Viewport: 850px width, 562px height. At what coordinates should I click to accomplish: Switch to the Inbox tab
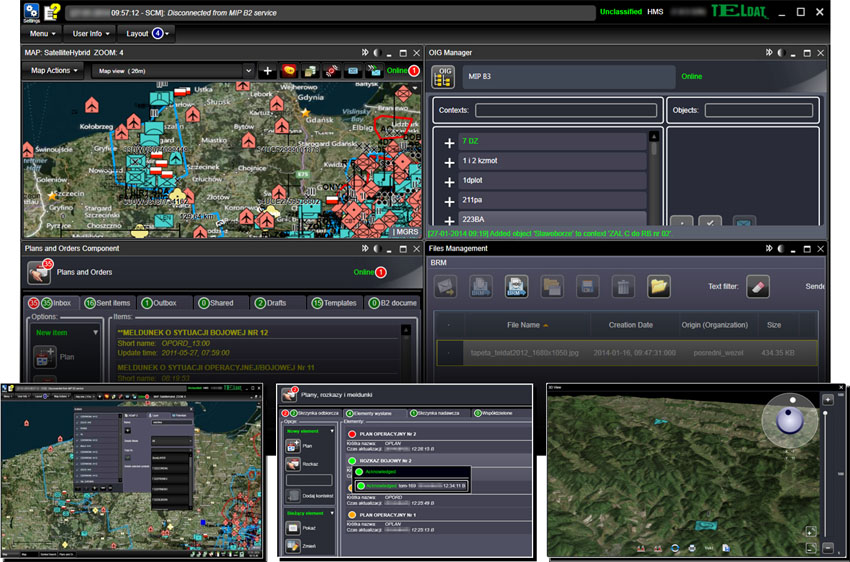pos(52,303)
